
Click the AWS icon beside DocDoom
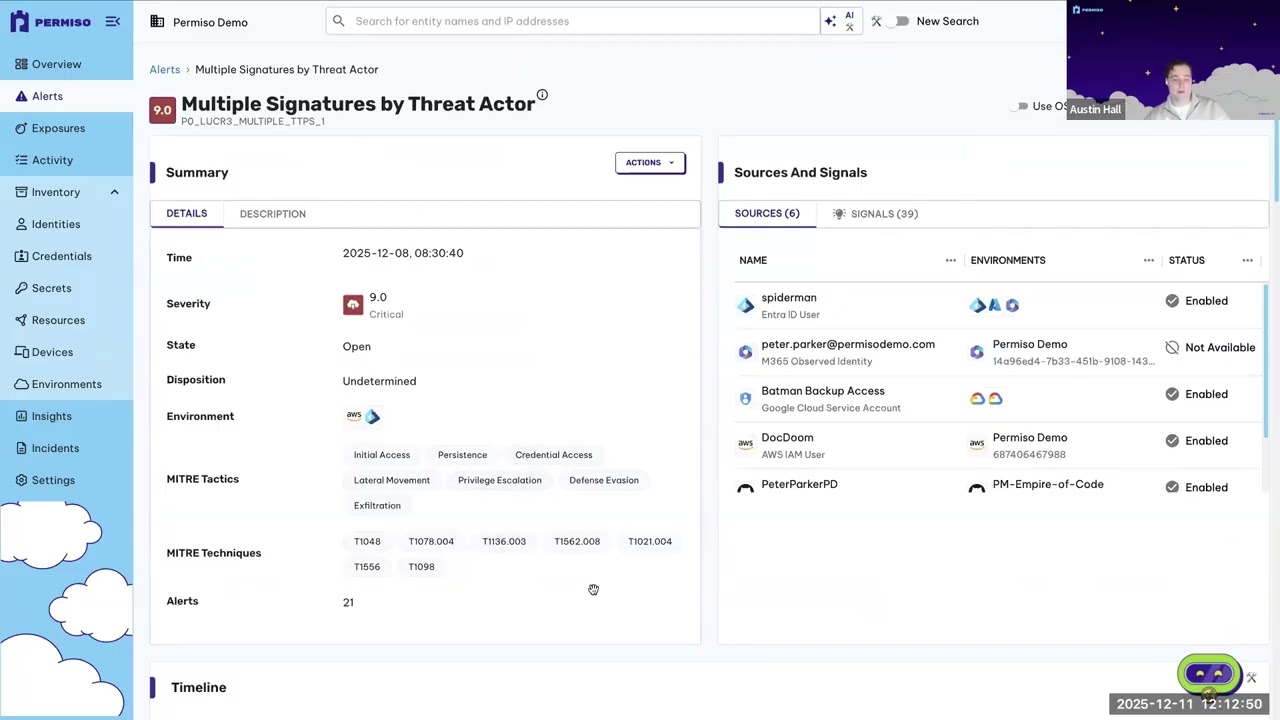[745, 444]
